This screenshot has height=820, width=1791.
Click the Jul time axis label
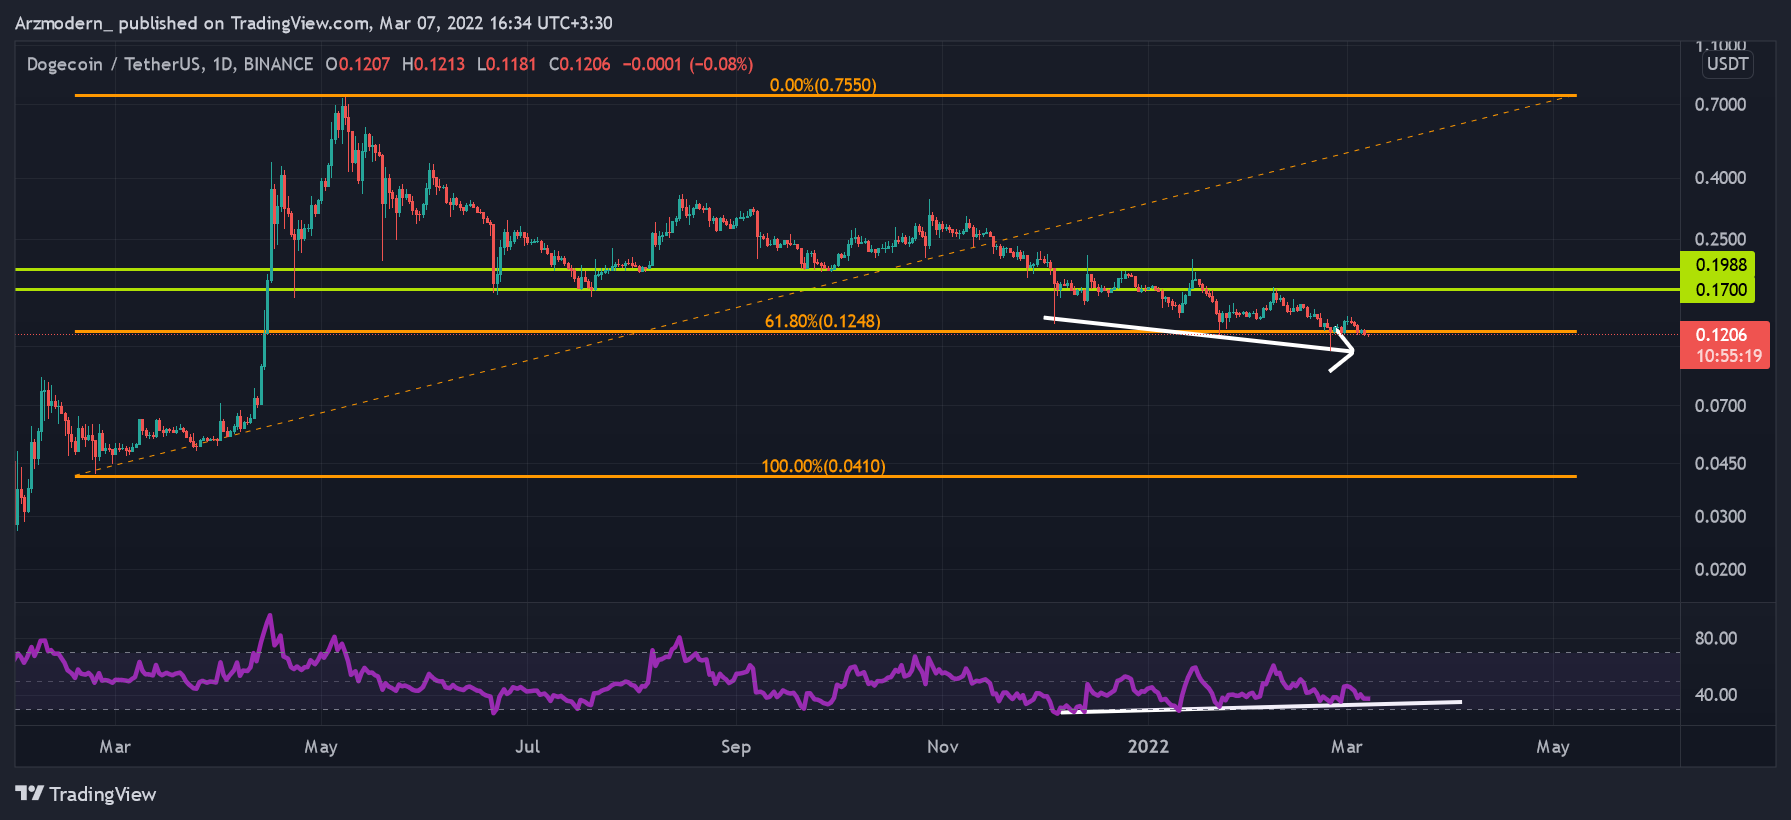tap(527, 747)
